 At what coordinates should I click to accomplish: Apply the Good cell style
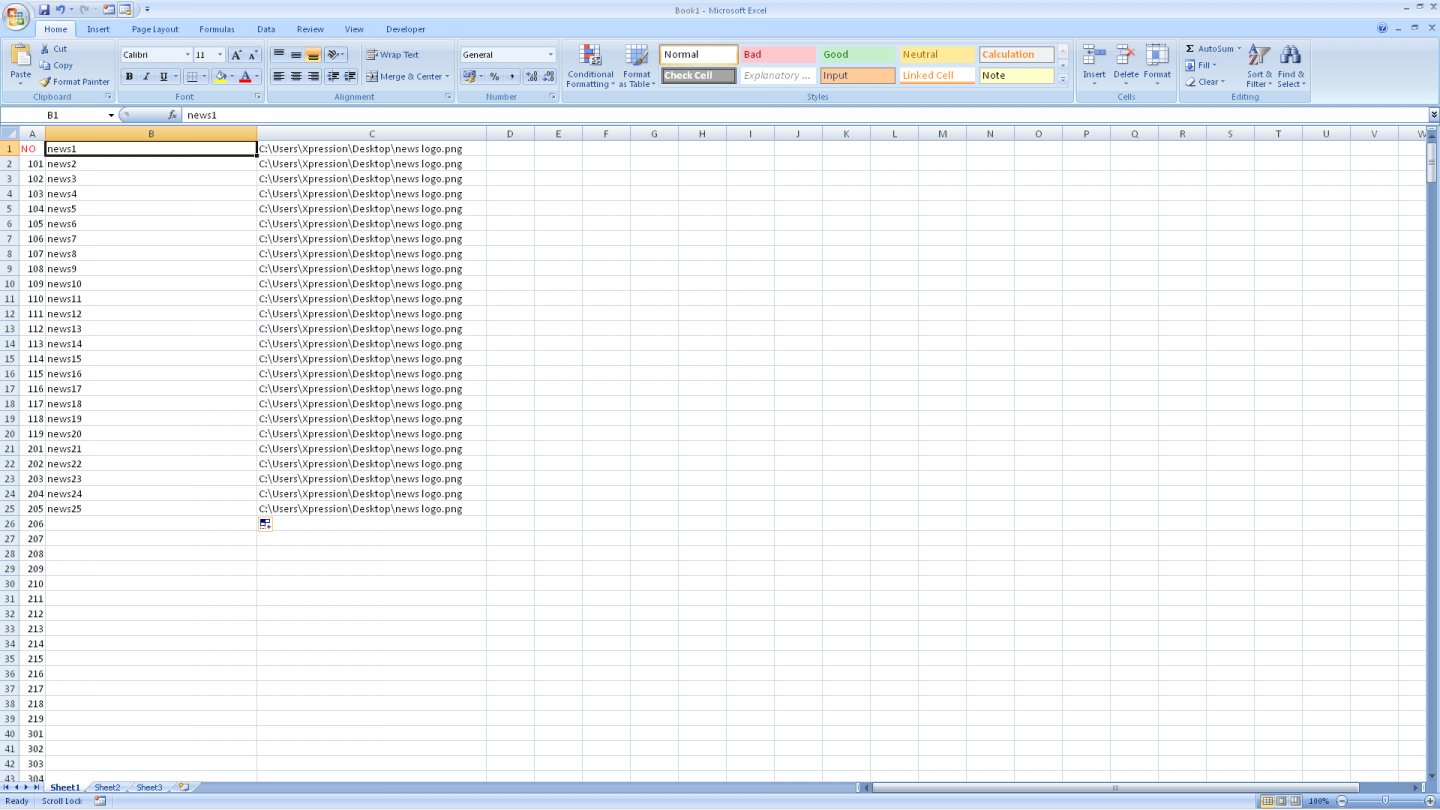(x=858, y=55)
